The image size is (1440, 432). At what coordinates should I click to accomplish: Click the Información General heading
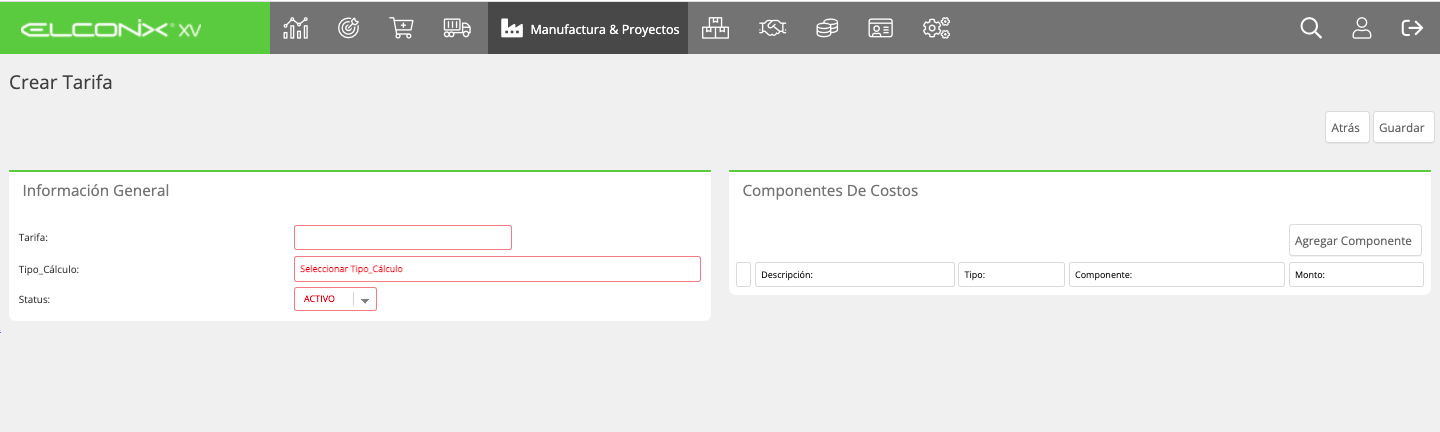pos(96,190)
